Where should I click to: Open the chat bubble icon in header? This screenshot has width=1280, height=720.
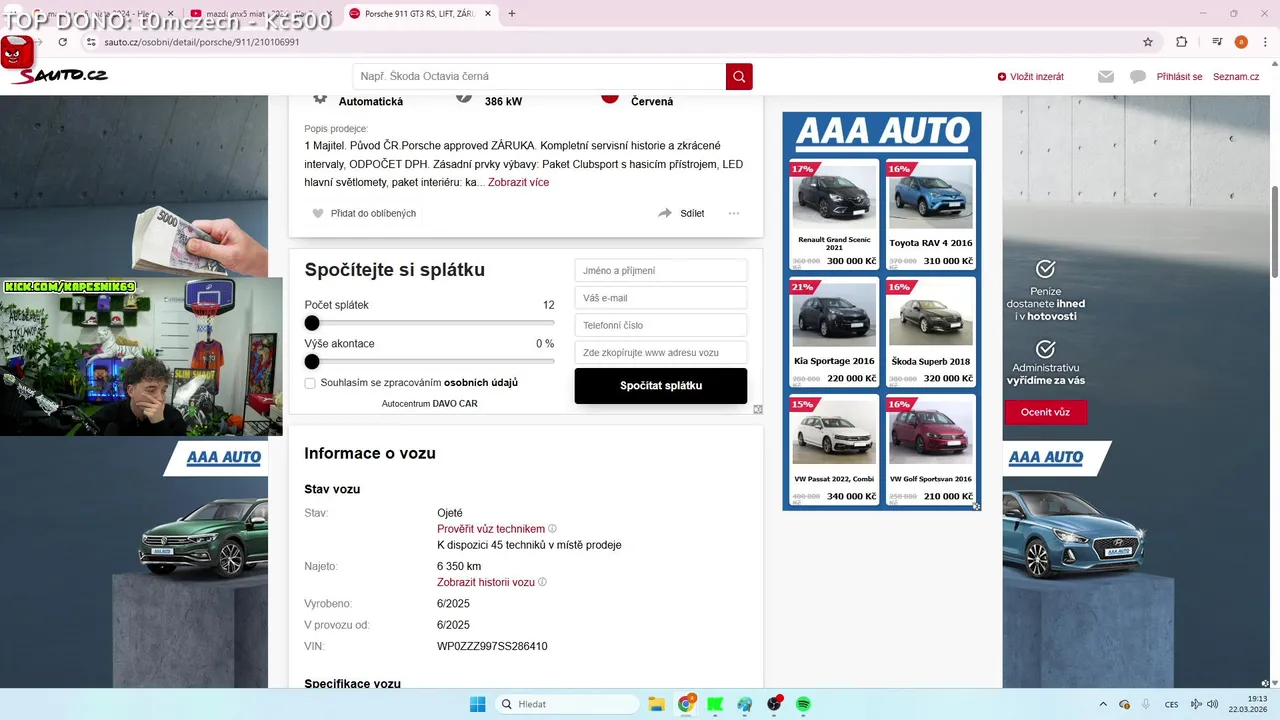click(x=1137, y=76)
